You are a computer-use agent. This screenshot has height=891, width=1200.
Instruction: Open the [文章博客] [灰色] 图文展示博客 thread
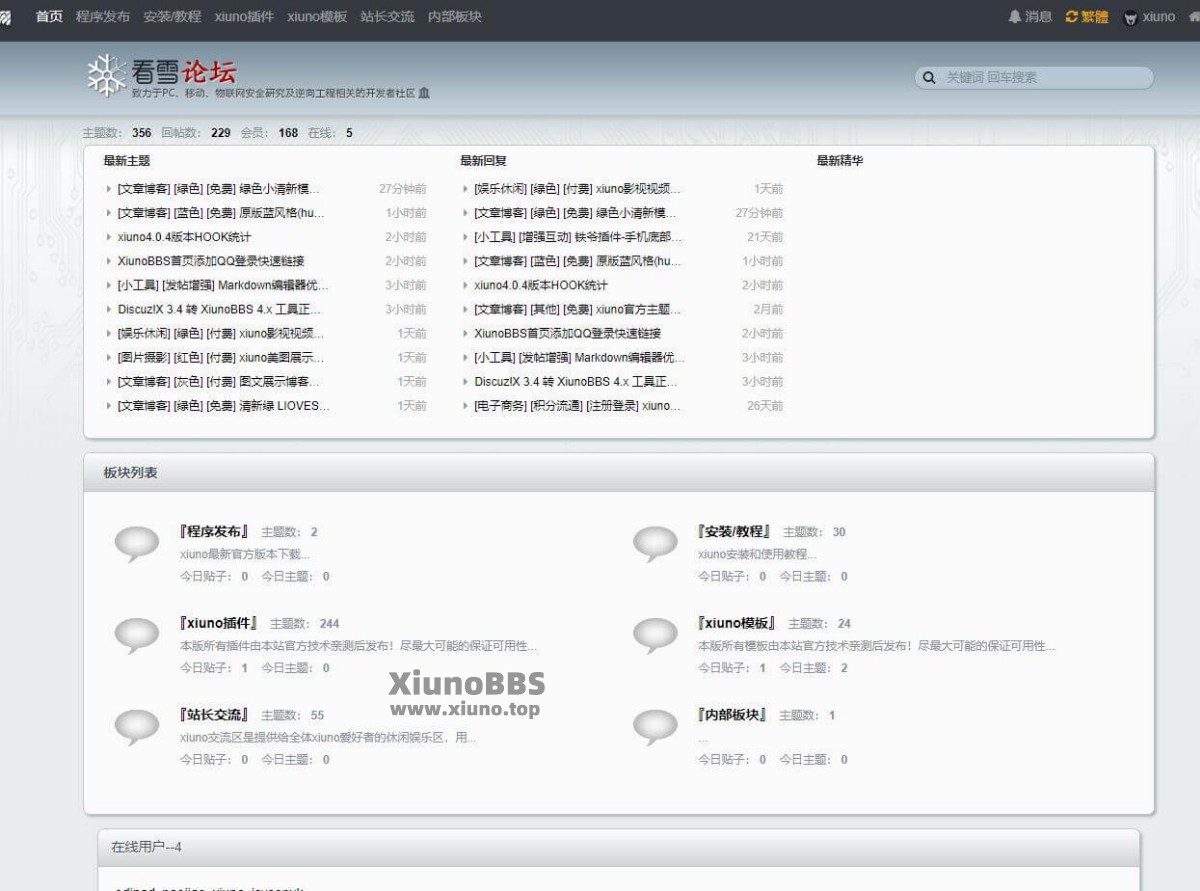(x=219, y=381)
